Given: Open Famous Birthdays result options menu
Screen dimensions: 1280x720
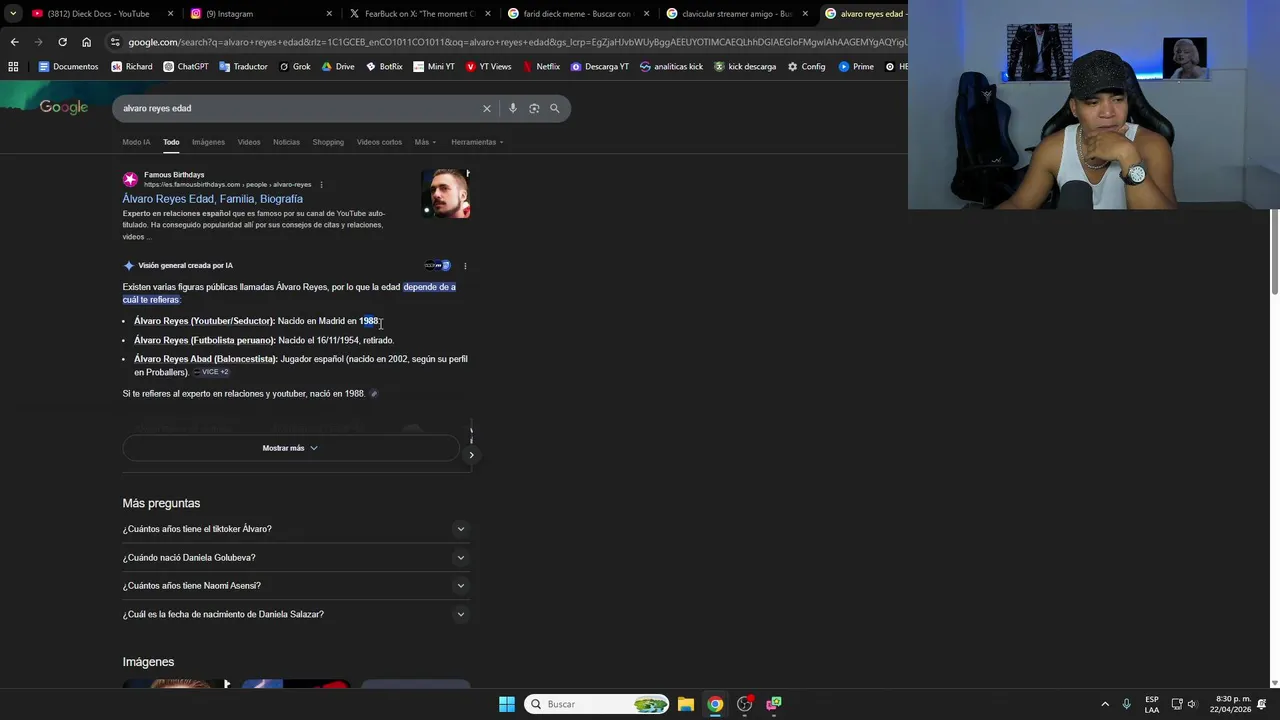Looking at the screenshot, I should click(321, 185).
